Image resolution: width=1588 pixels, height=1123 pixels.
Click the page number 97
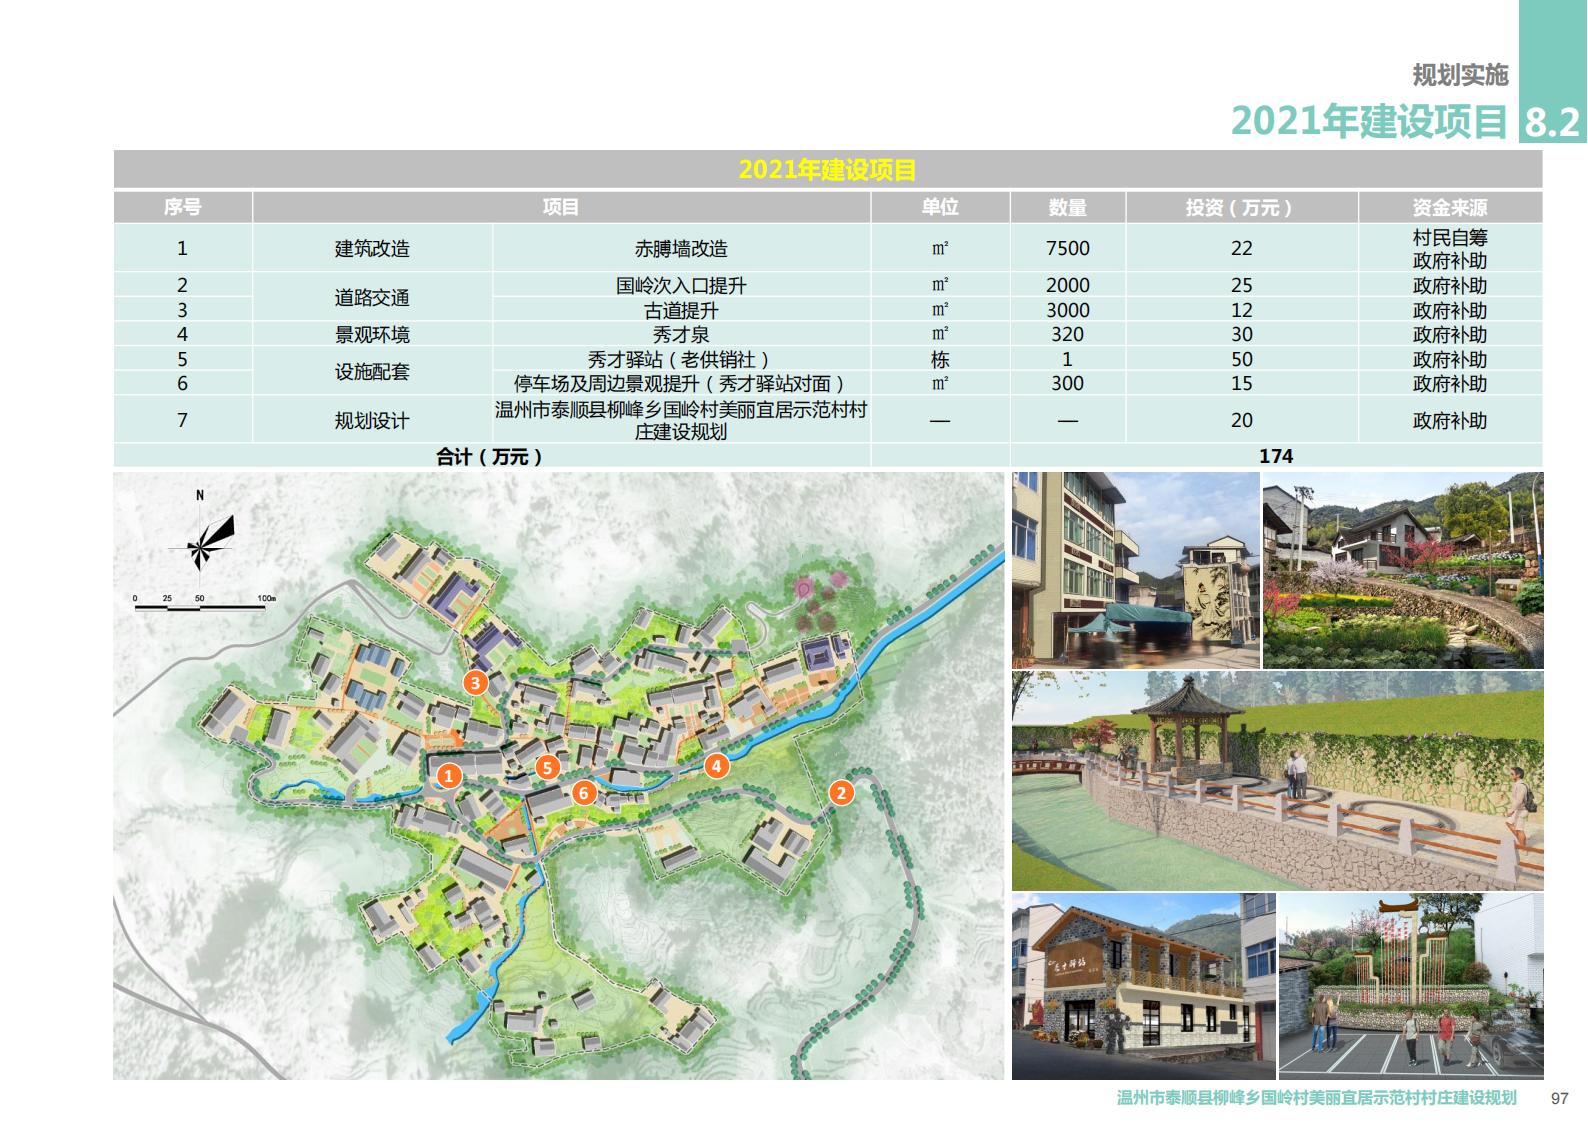pos(1559,1098)
